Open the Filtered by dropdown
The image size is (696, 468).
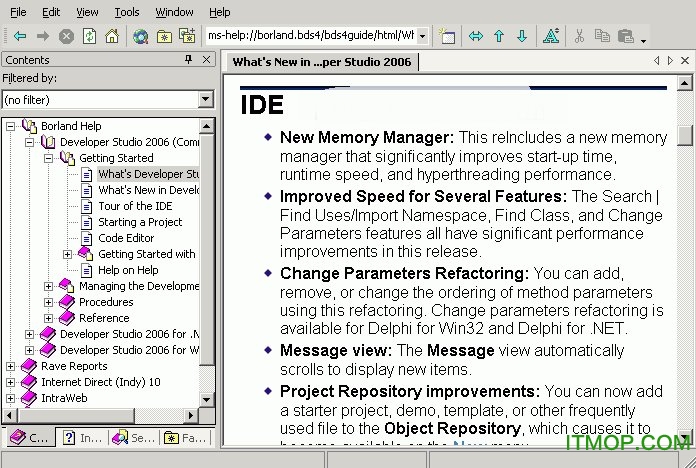click(206, 99)
